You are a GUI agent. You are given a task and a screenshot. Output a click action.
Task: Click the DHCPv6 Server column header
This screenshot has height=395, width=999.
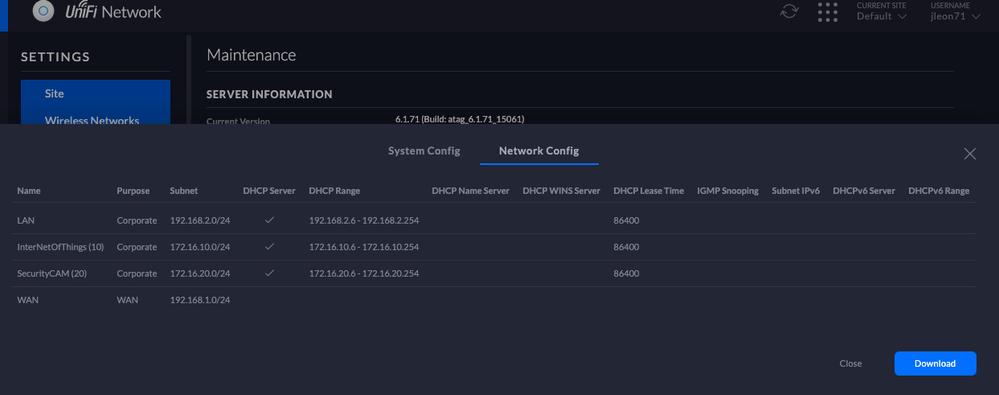click(x=864, y=191)
